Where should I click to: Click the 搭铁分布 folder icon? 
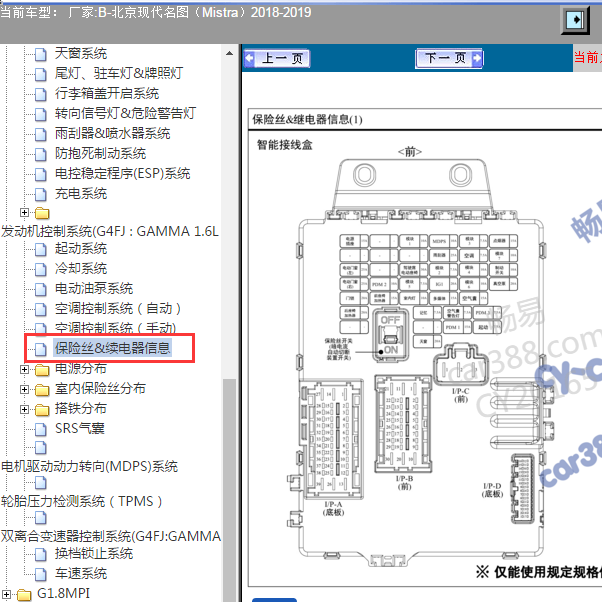coord(42,410)
